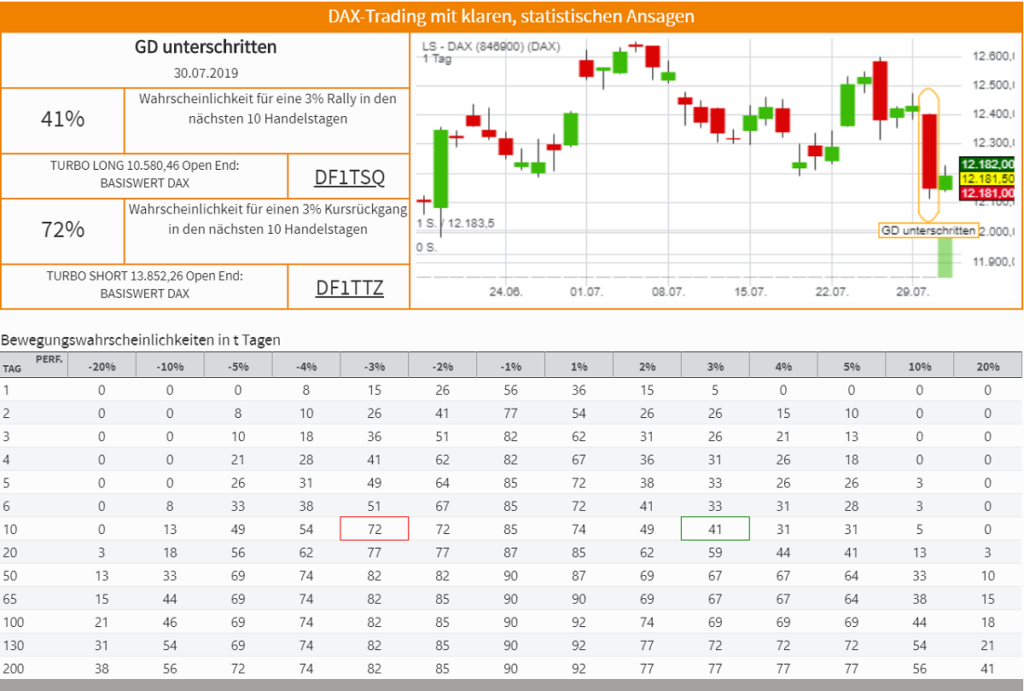This screenshot has width=1024, height=691.
Task: Click the 'Bewegungswahrscheinlichkeiten in t Tagen' table caption
Action: (x=140, y=340)
